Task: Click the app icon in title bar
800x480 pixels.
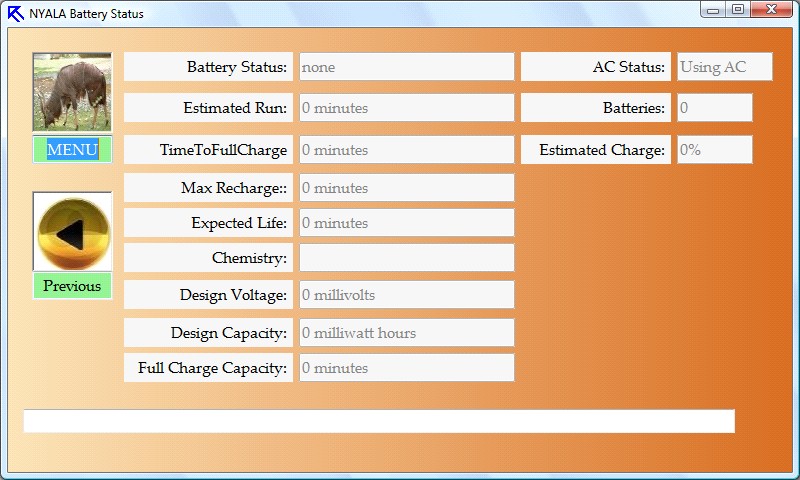Action: click(15, 14)
